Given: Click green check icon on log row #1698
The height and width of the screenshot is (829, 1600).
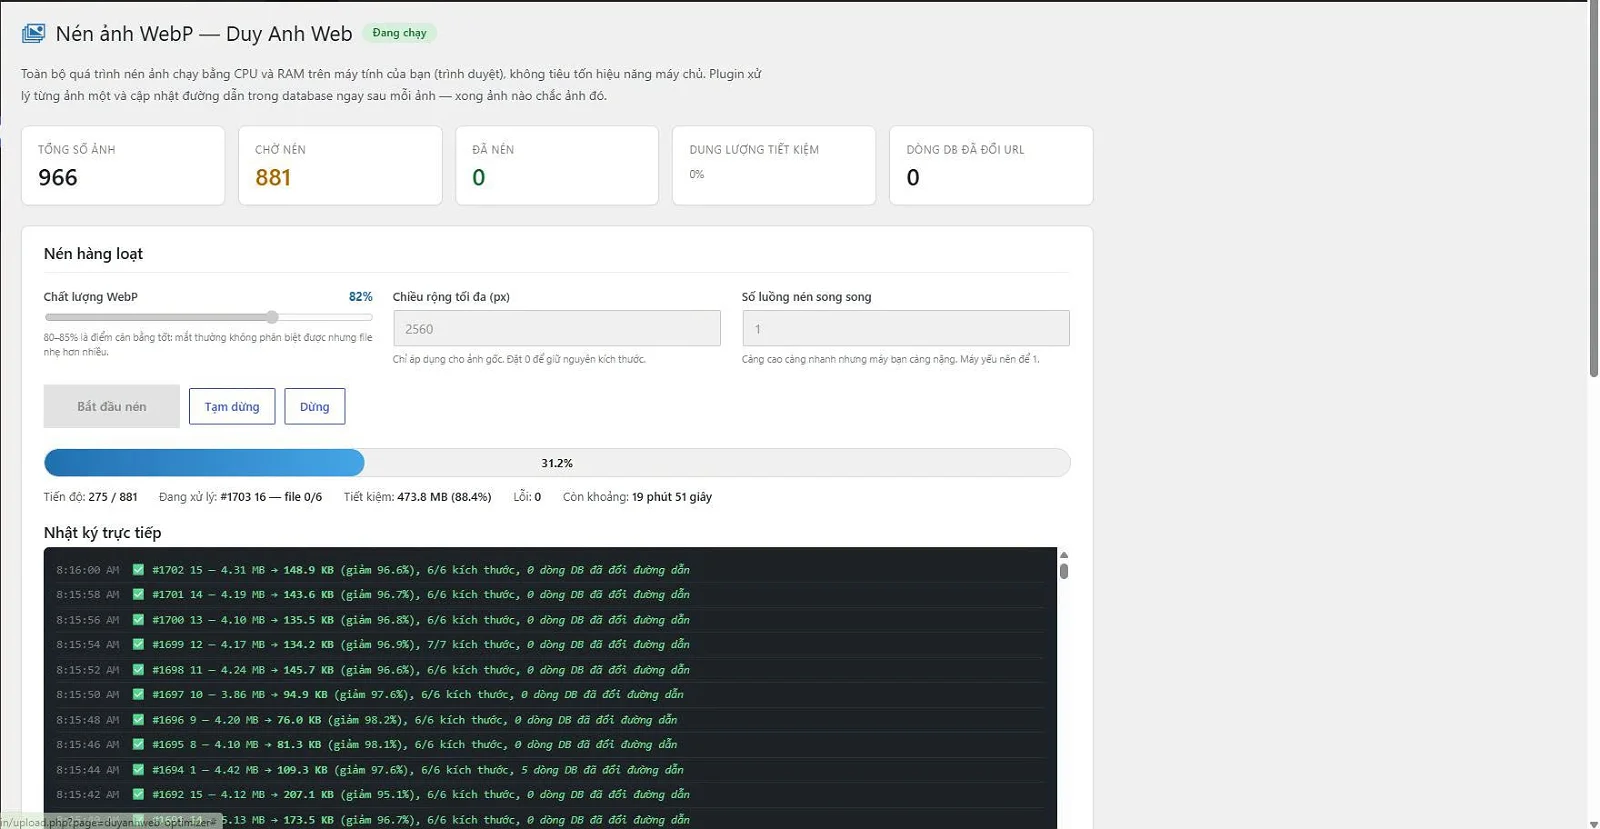Looking at the screenshot, I should (139, 670).
